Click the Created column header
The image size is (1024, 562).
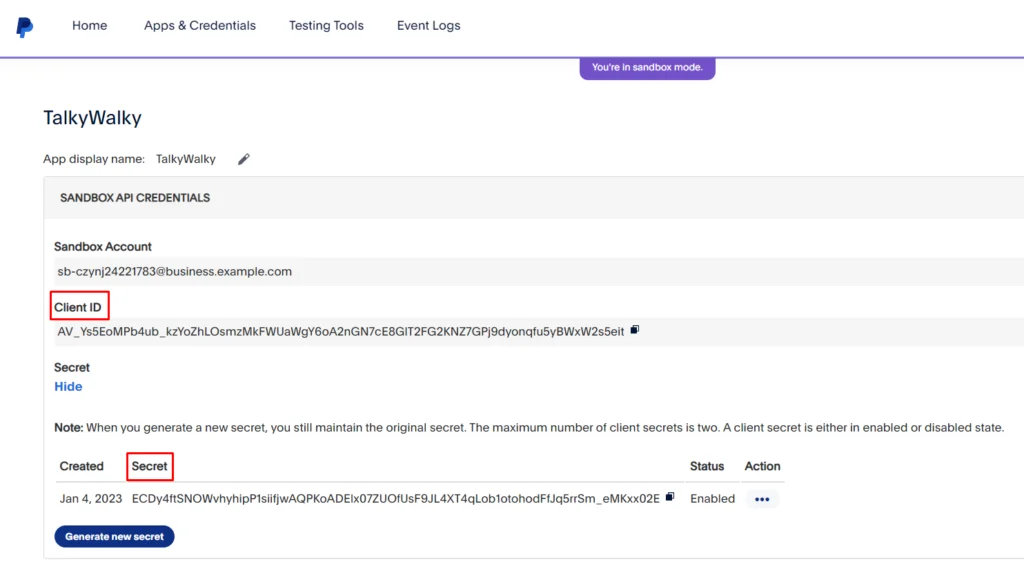[82, 466]
